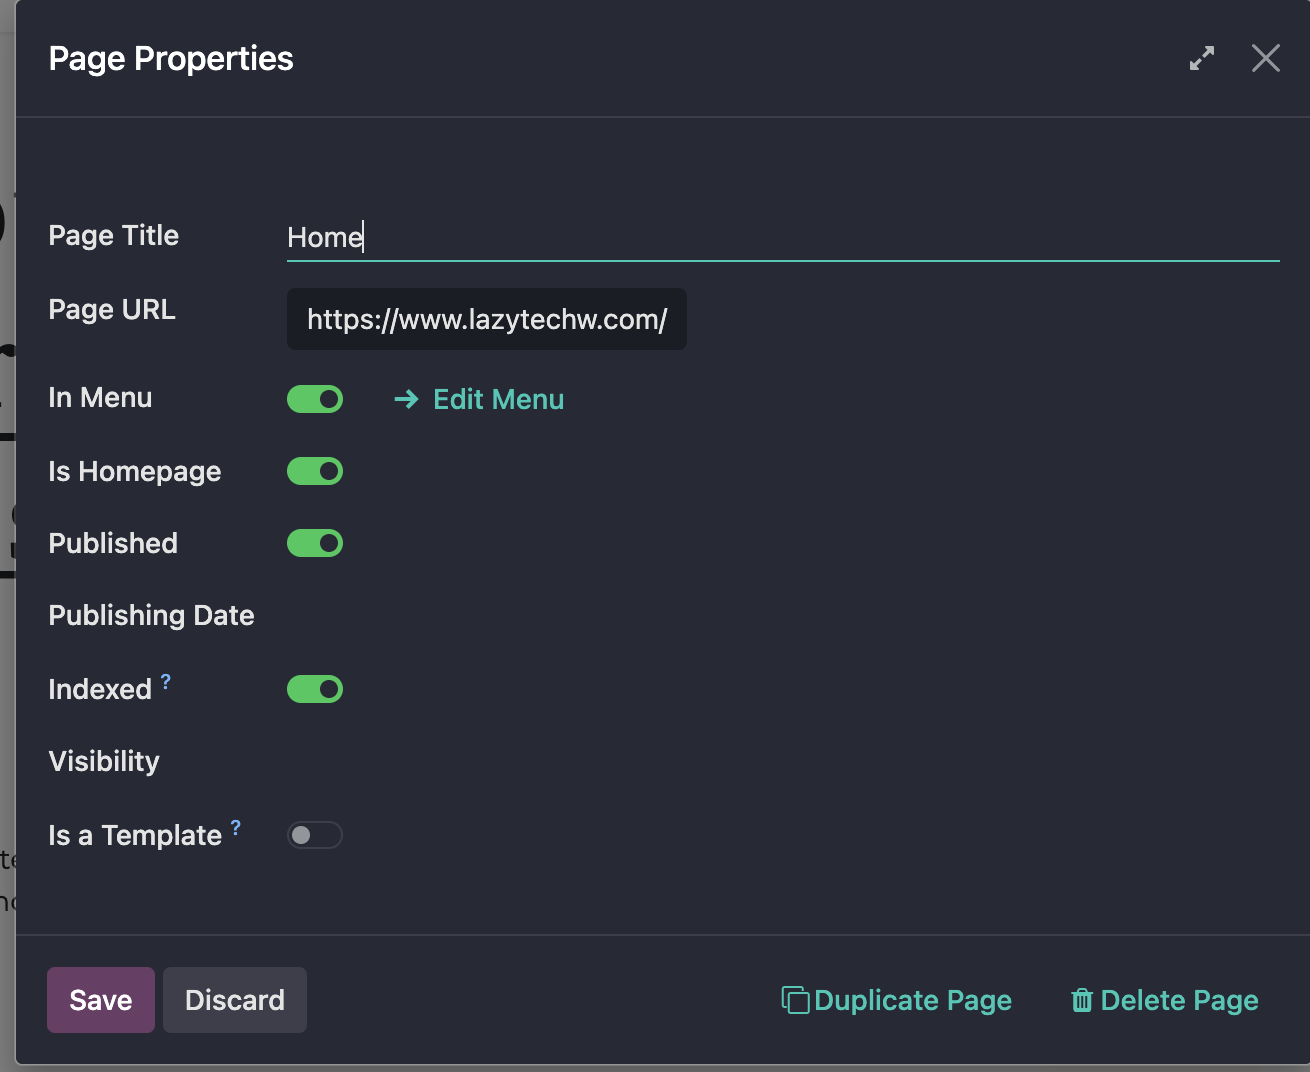
Task: Click the arrow icon before Edit Menu
Action: click(x=406, y=399)
